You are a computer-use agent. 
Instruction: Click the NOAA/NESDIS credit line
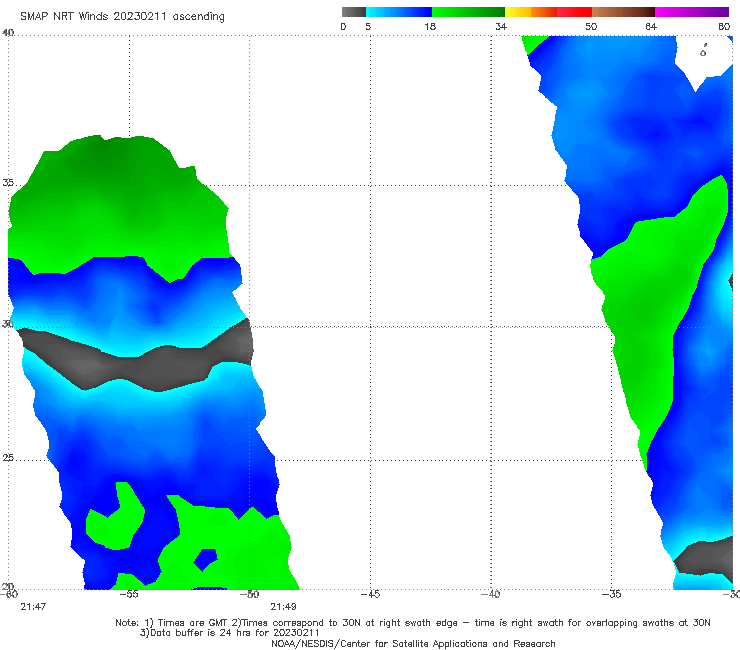[413, 643]
